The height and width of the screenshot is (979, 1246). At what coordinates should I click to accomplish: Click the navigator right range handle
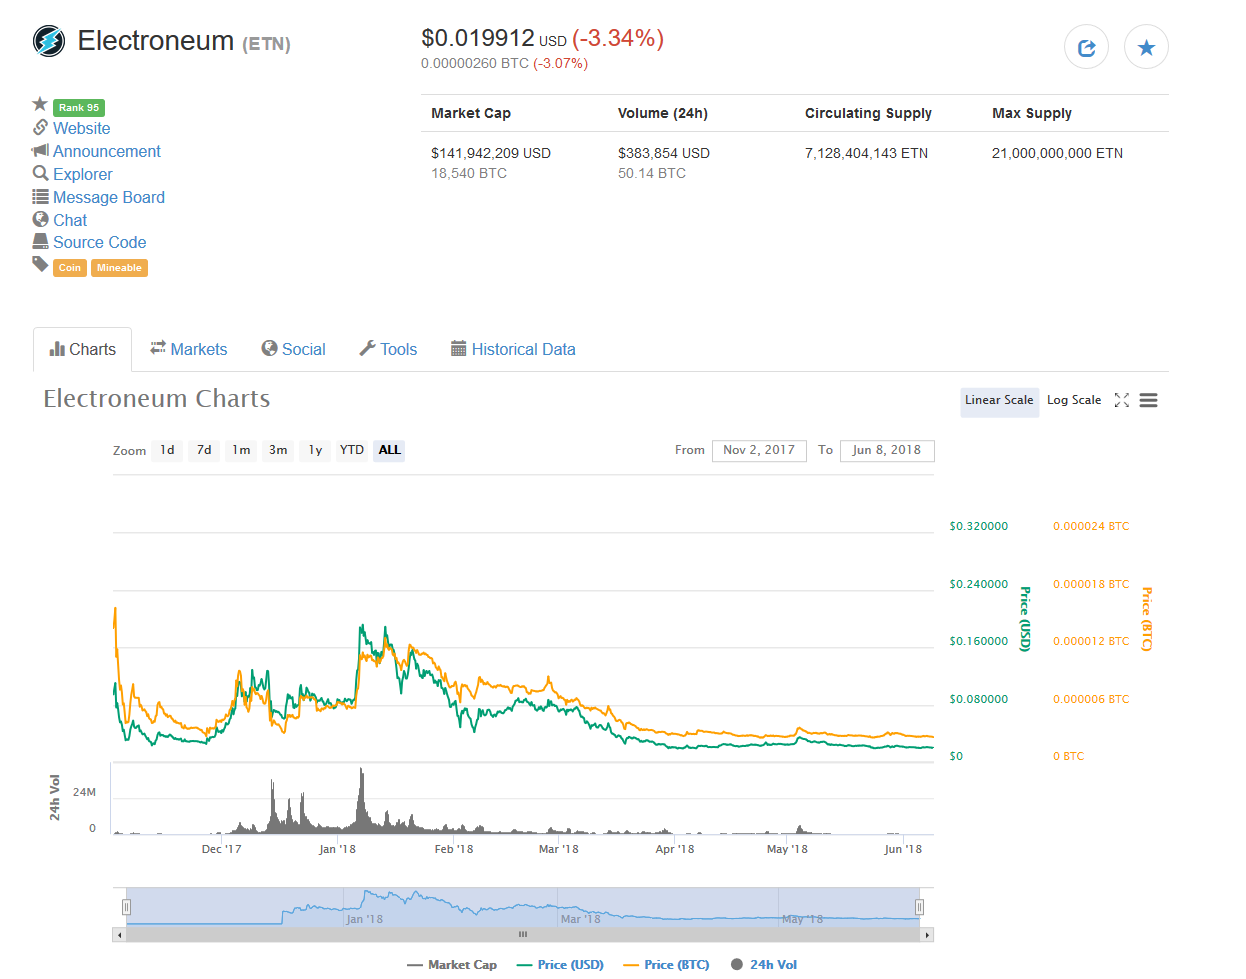[919, 907]
